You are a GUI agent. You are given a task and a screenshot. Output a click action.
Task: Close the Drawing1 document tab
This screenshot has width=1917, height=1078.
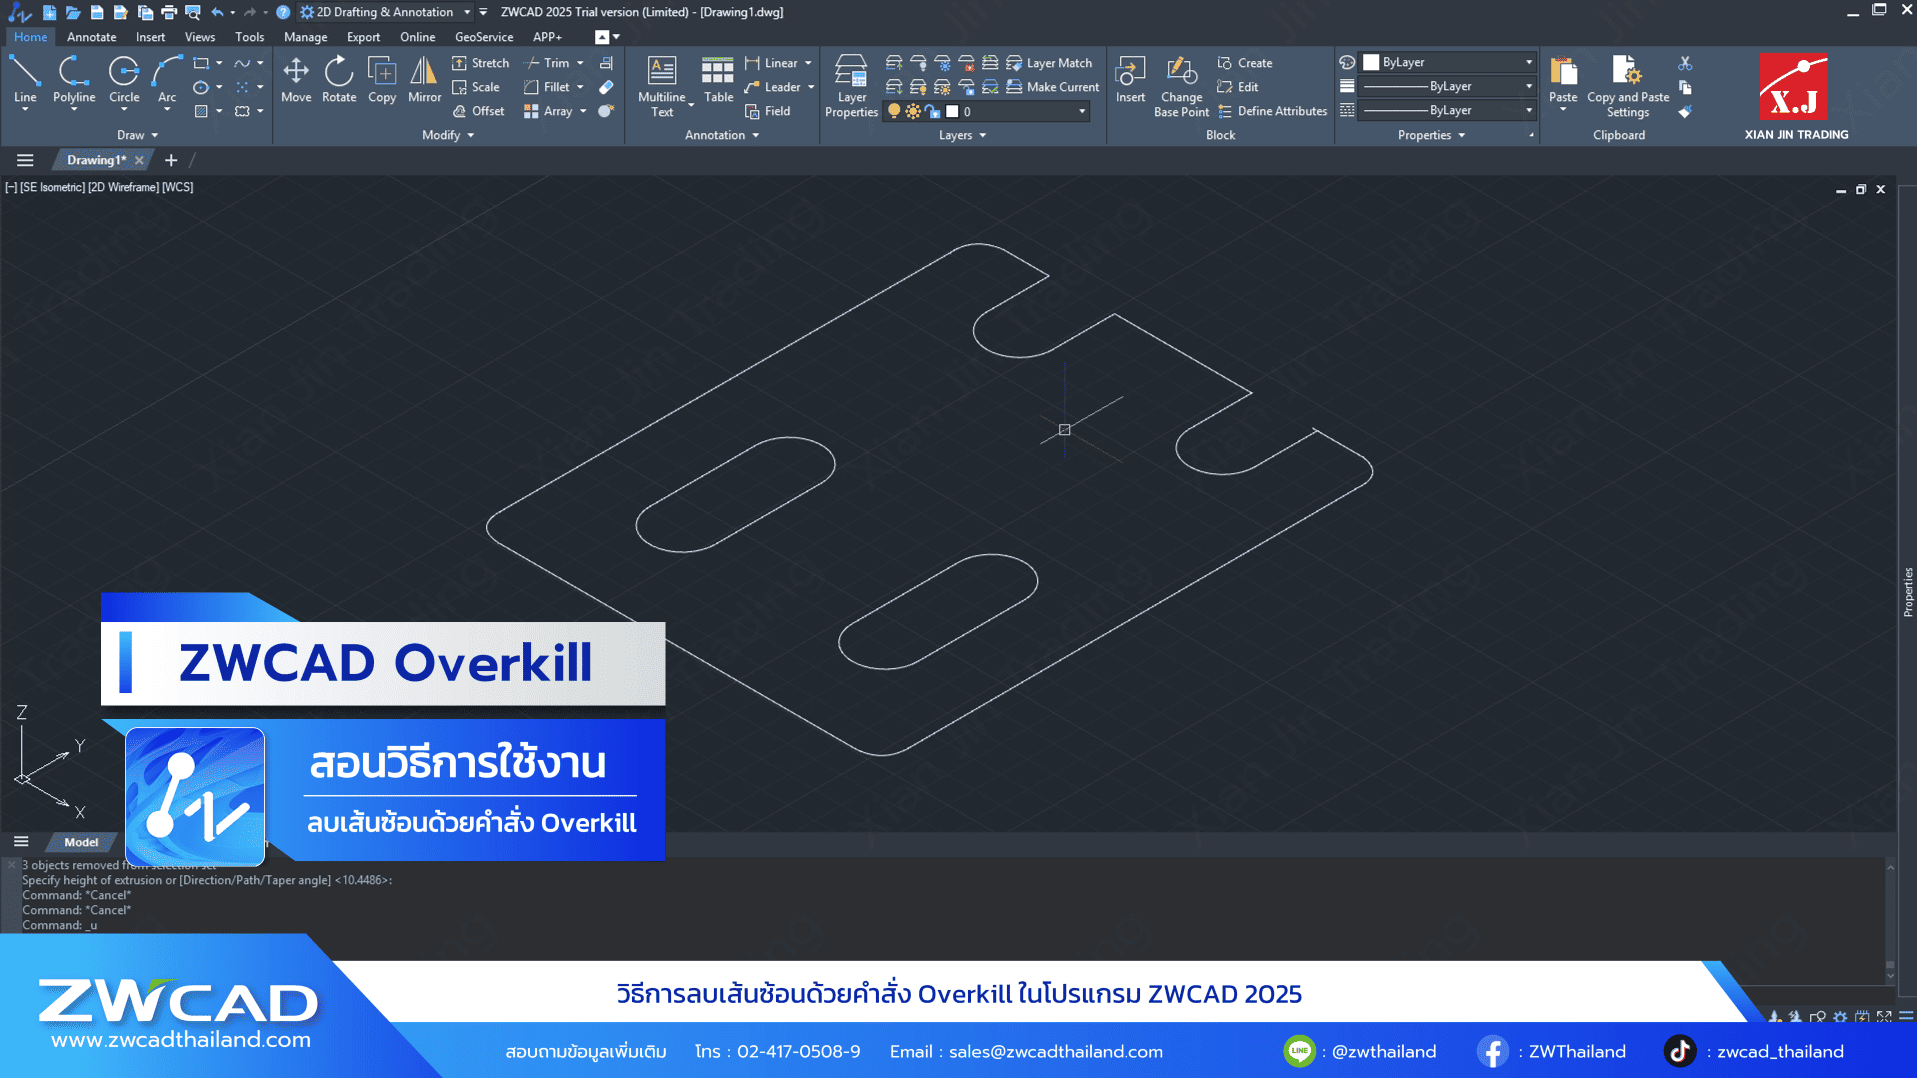139,160
